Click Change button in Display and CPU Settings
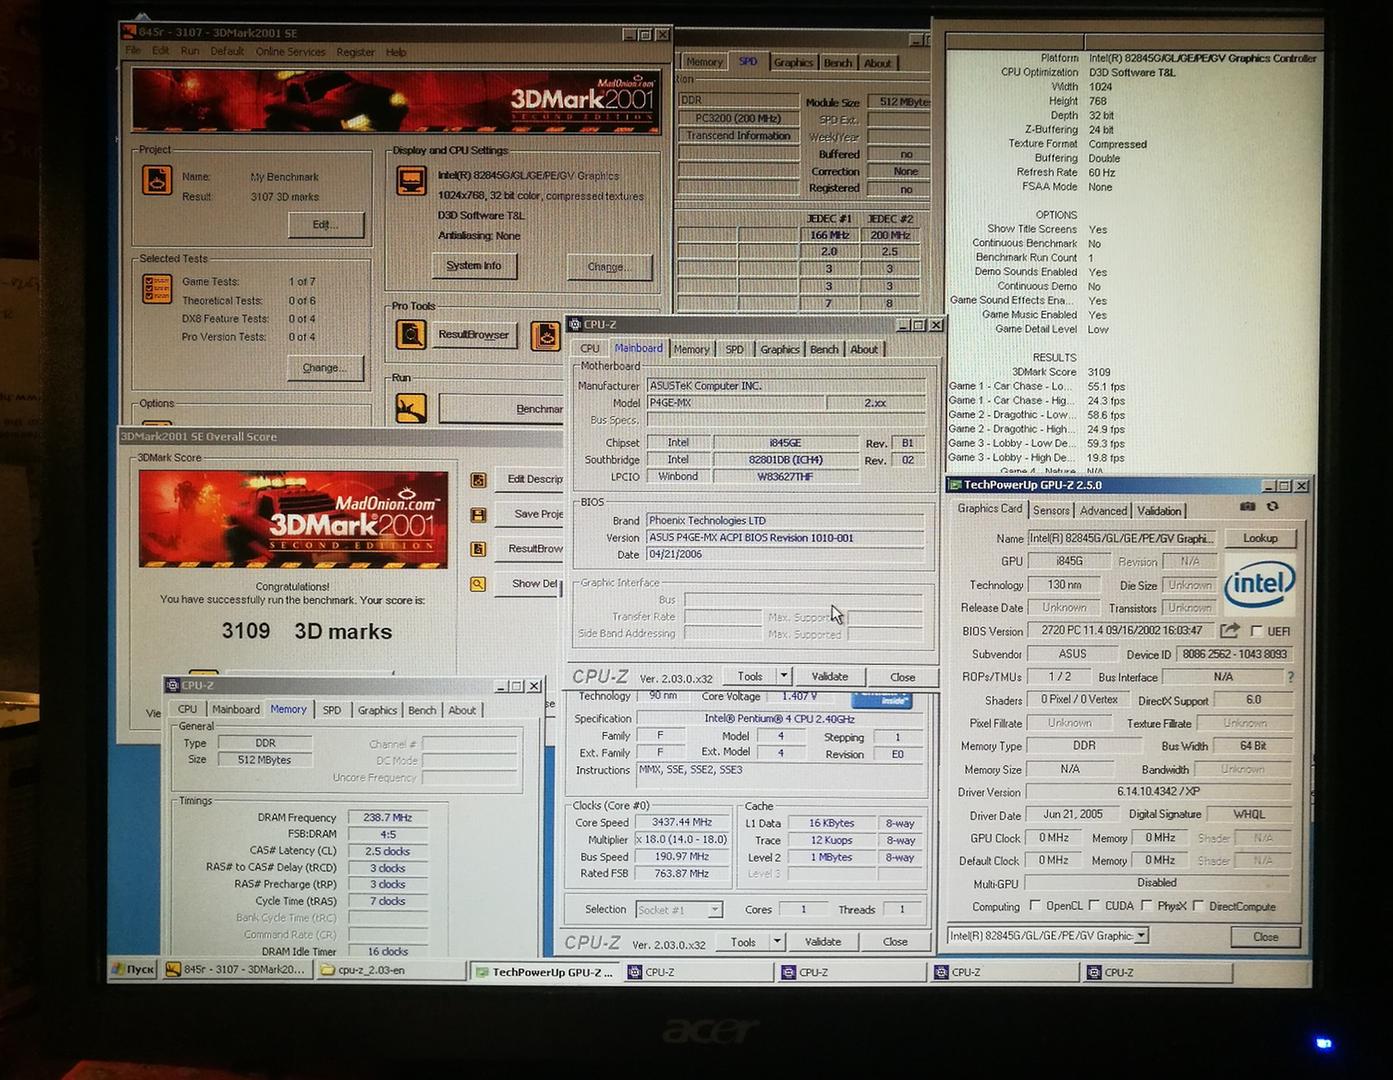 (x=609, y=267)
